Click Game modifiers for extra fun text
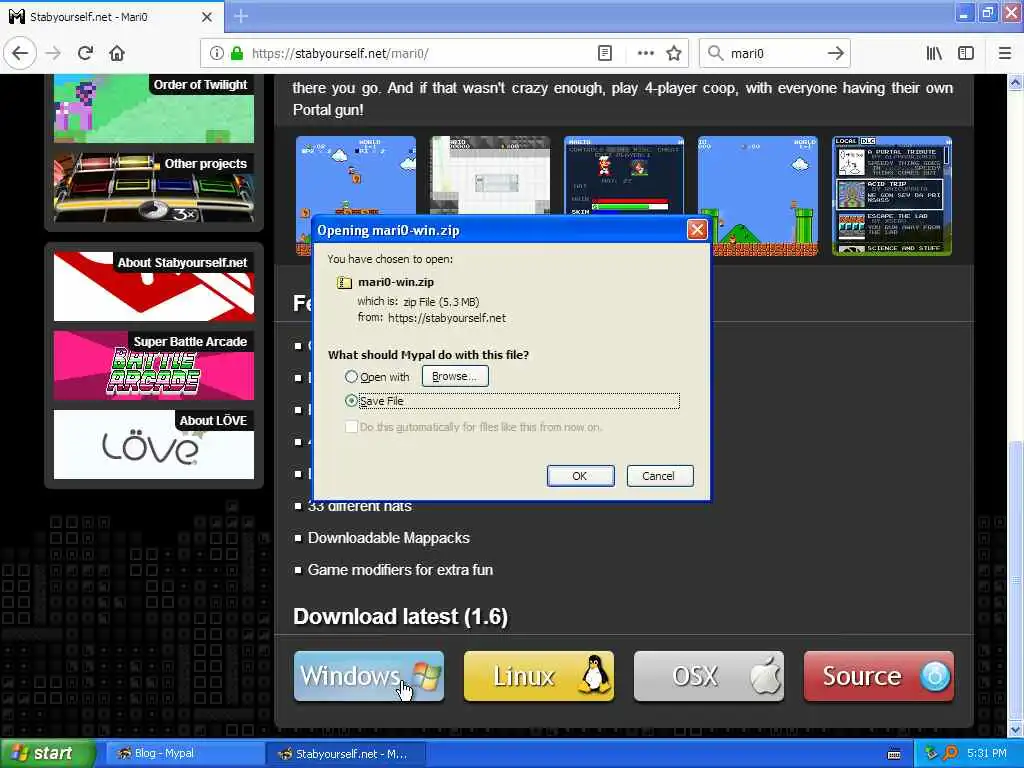The height and width of the screenshot is (768, 1024). pos(400,570)
